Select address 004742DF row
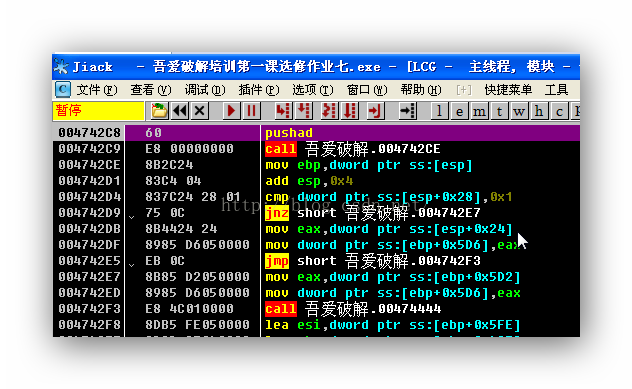The image size is (632, 389). (x=316, y=245)
